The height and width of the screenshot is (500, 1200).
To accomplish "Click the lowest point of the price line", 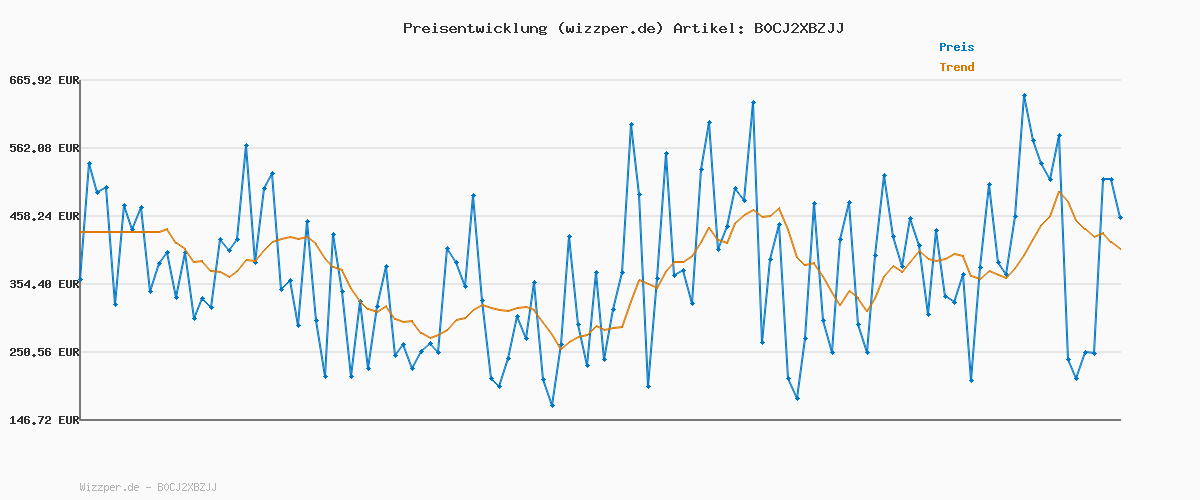I will click(x=552, y=405).
